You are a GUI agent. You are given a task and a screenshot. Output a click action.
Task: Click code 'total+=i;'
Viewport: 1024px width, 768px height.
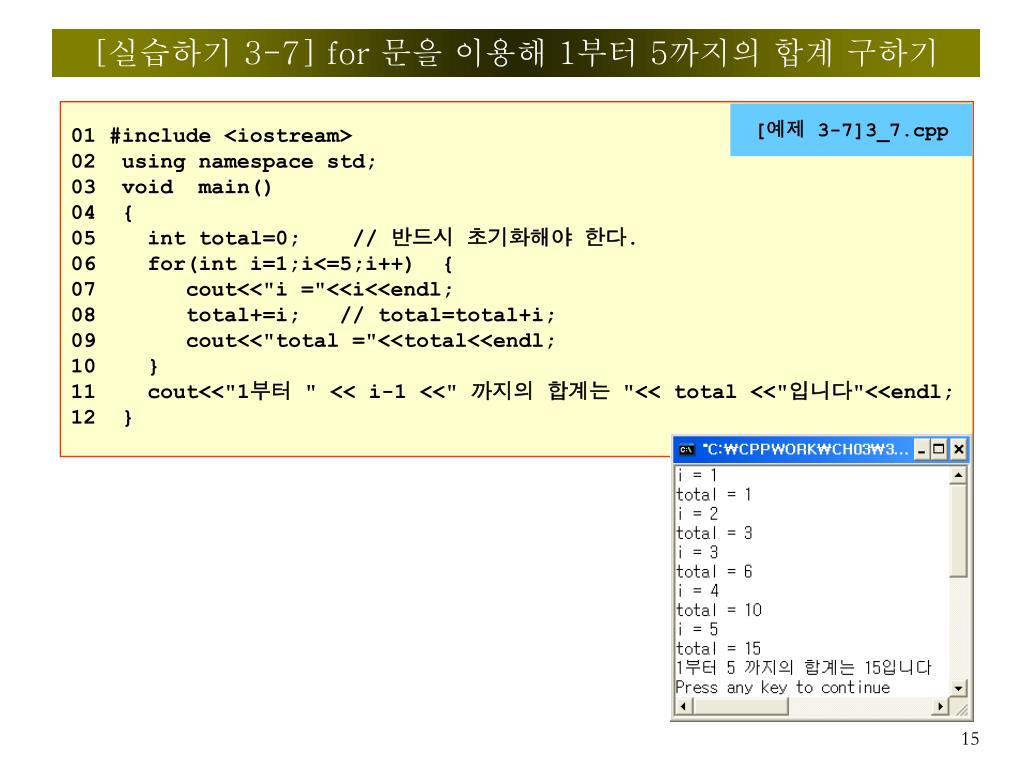click(x=243, y=315)
